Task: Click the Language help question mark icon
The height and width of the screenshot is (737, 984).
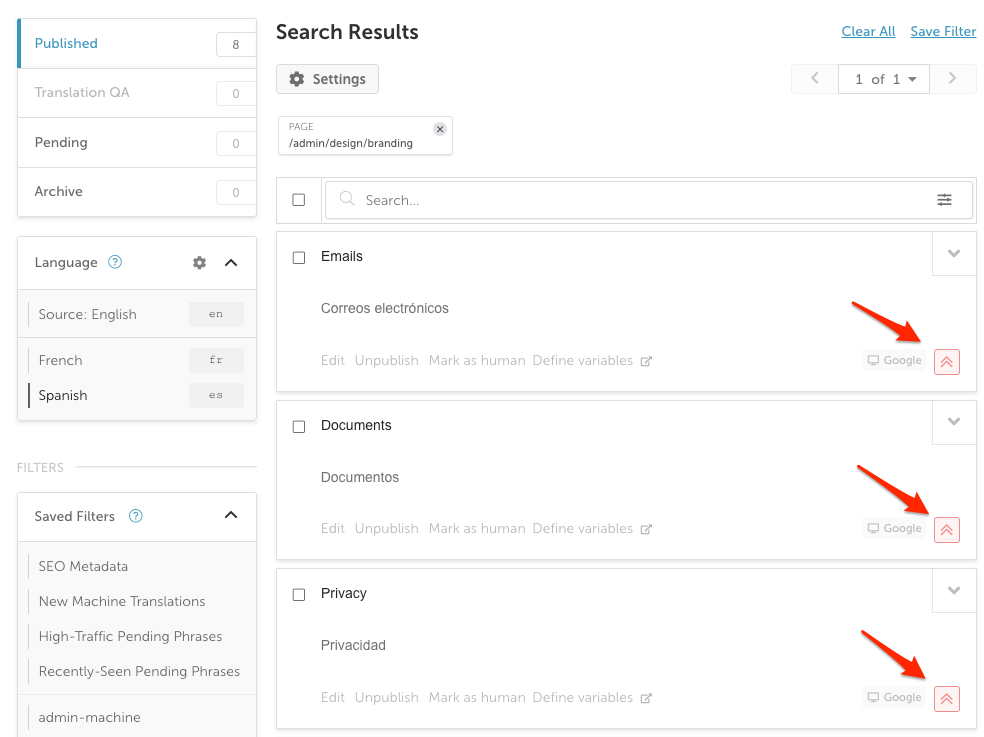Action: pyautogui.click(x=115, y=262)
